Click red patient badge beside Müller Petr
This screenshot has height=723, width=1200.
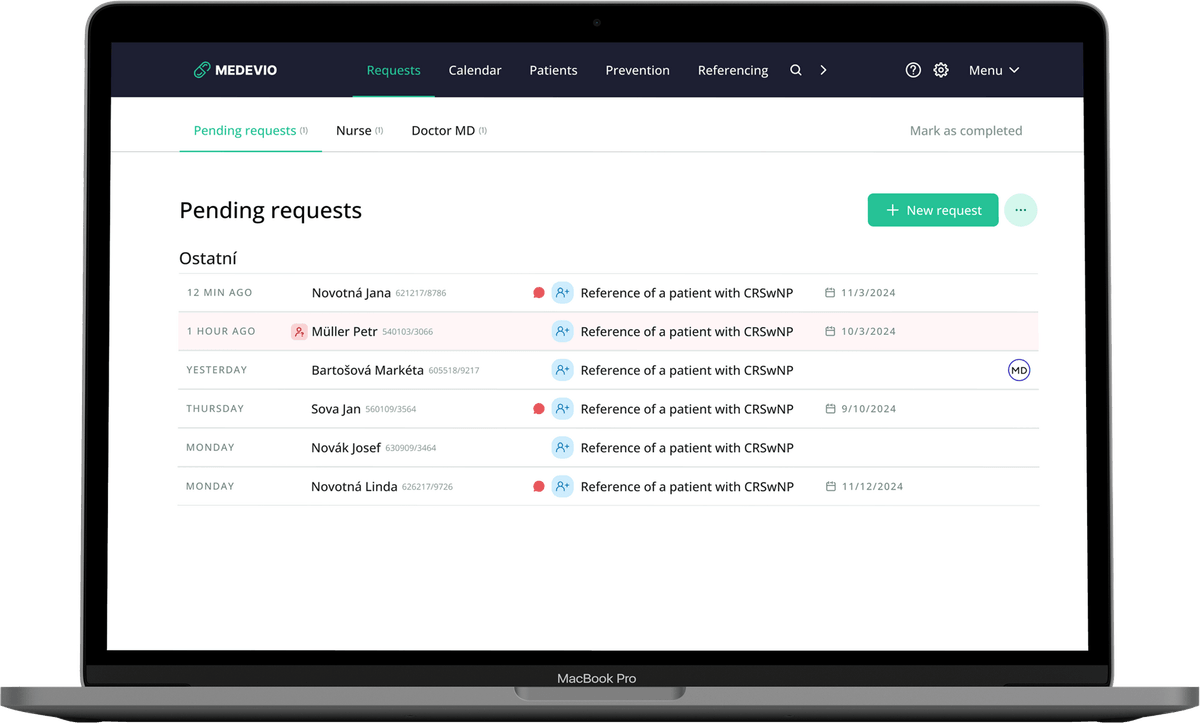tap(299, 332)
